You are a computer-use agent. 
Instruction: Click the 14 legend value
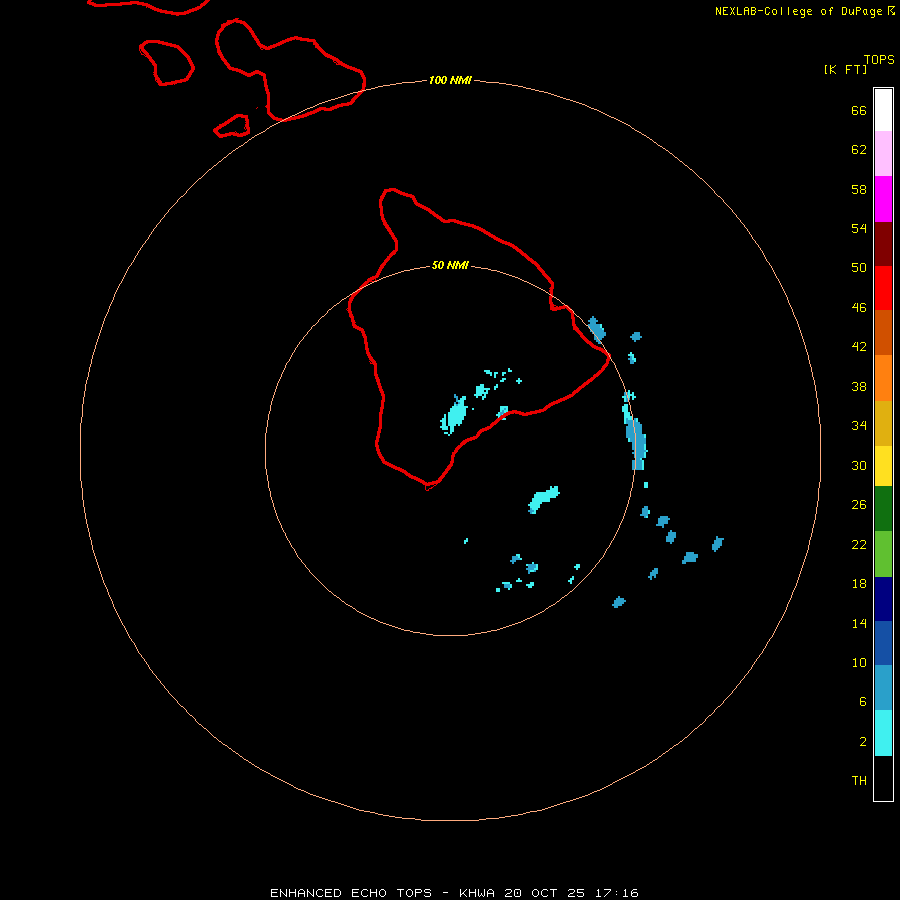(859, 623)
